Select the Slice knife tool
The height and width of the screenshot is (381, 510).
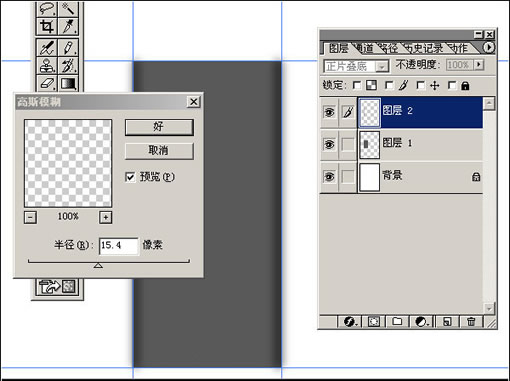pyautogui.click(x=68, y=26)
